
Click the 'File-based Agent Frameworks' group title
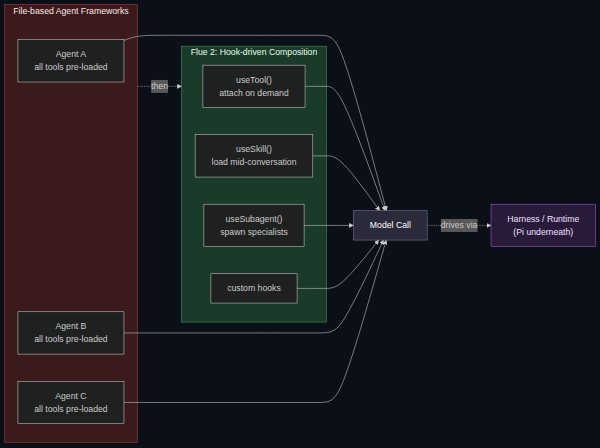(x=71, y=11)
